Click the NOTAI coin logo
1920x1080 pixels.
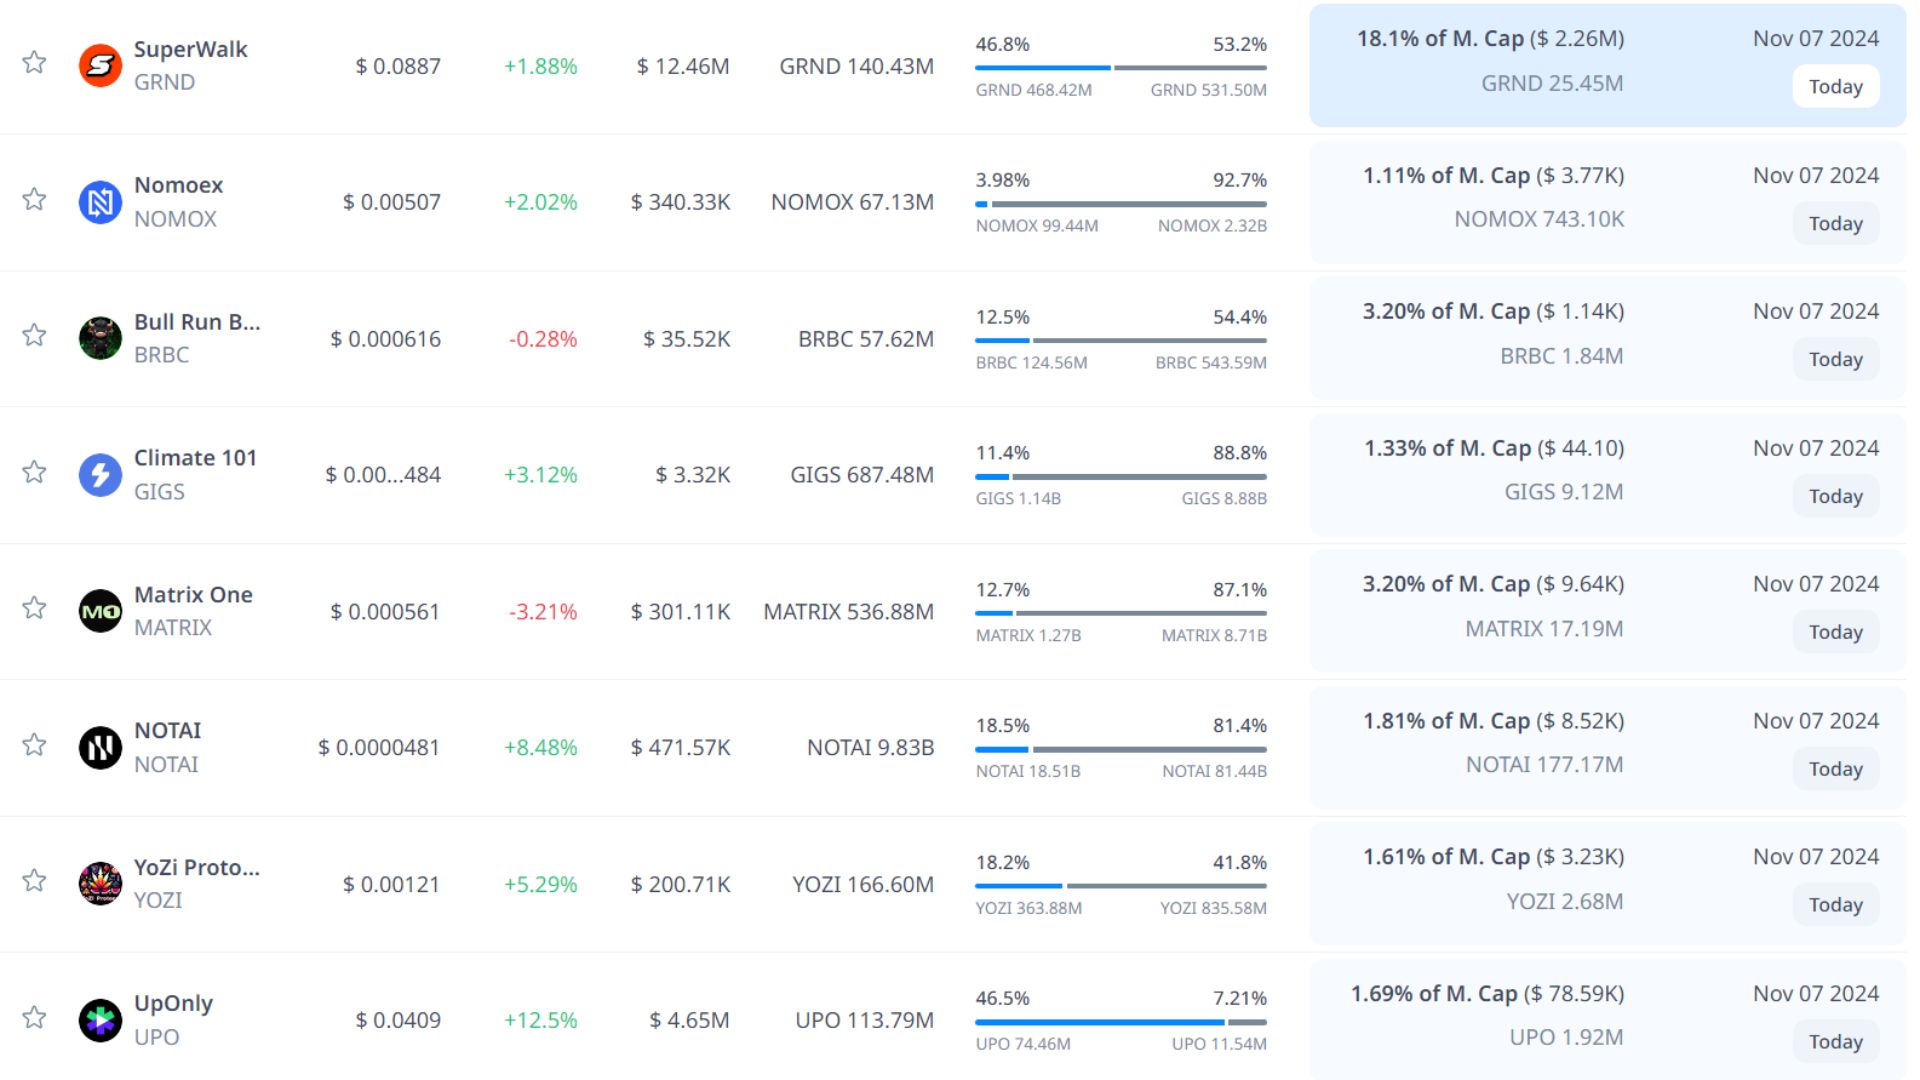pyautogui.click(x=100, y=748)
